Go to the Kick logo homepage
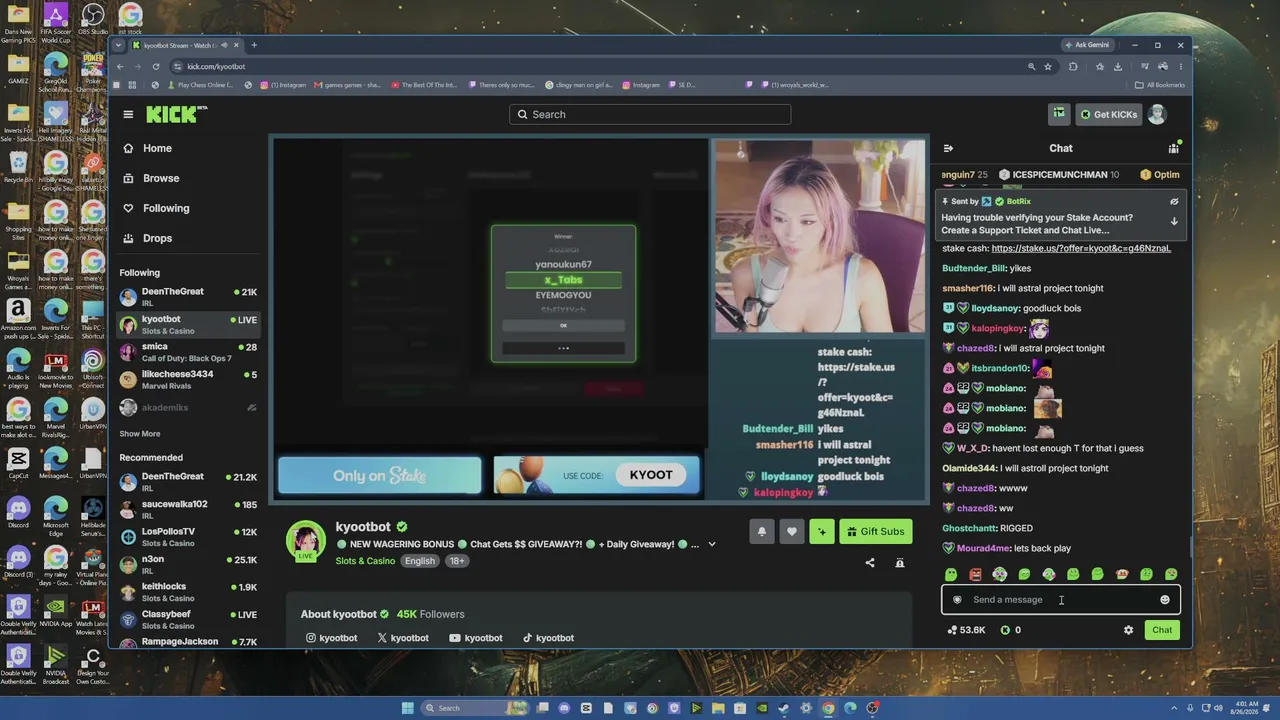The height and width of the screenshot is (720, 1280). [x=176, y=114]
